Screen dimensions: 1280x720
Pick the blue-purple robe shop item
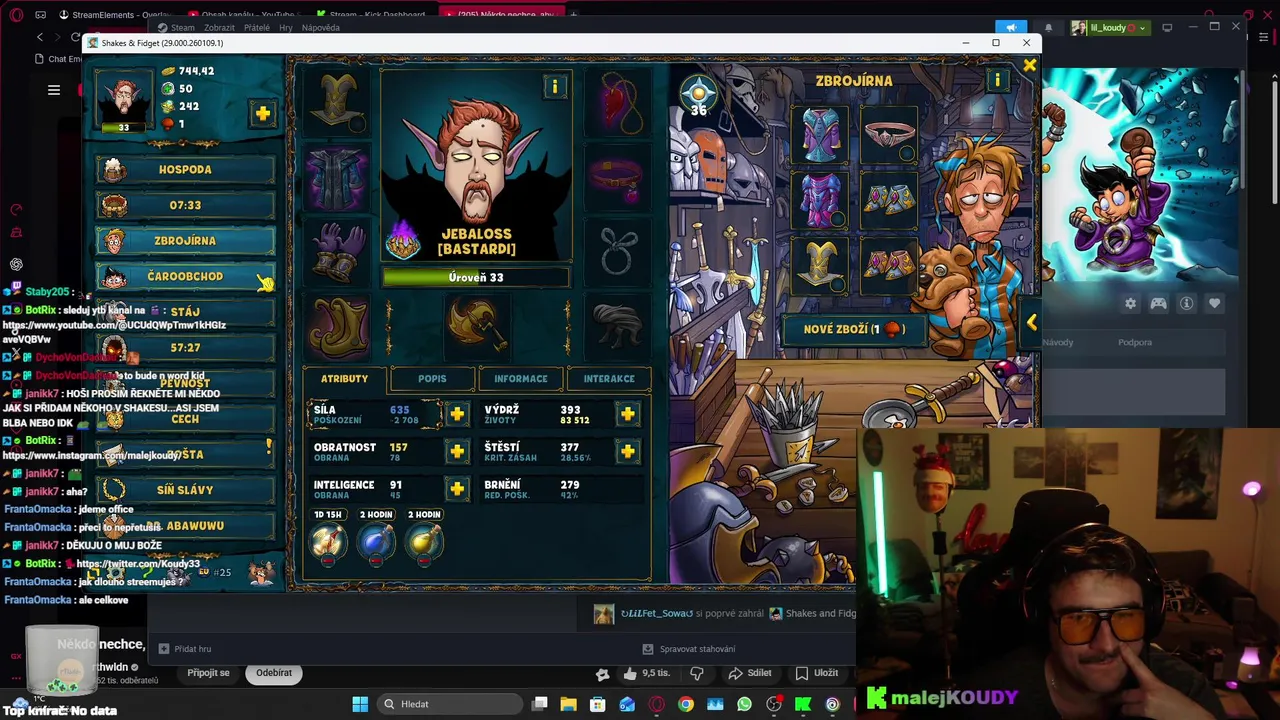point(820,134)
